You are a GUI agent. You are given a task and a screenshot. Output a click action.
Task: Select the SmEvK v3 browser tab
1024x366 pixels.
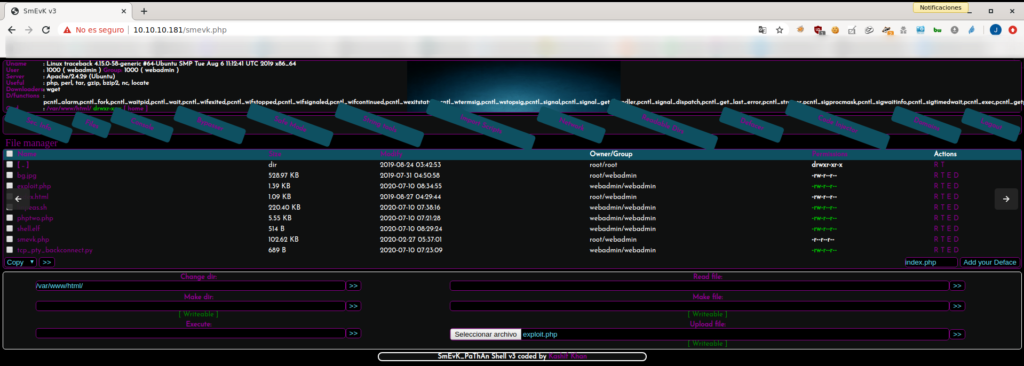point(68,11)
